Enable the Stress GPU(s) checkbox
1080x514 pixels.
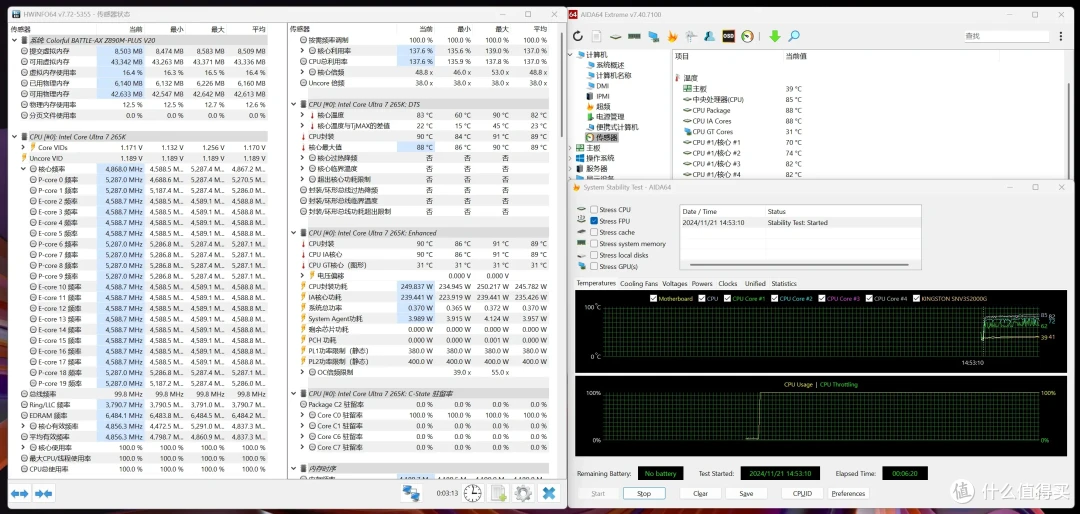coord(594,267)
